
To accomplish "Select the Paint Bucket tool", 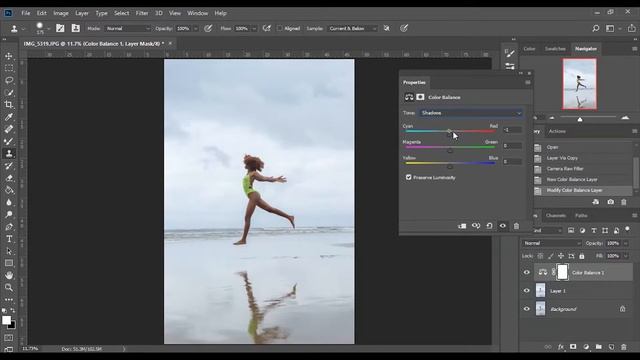I will 9,190.
